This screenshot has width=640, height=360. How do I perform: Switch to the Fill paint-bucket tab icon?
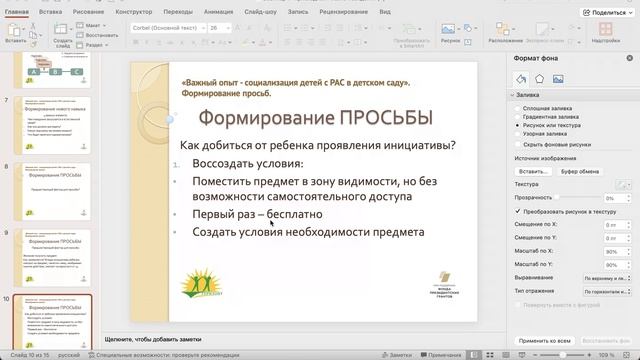(521, 79)
